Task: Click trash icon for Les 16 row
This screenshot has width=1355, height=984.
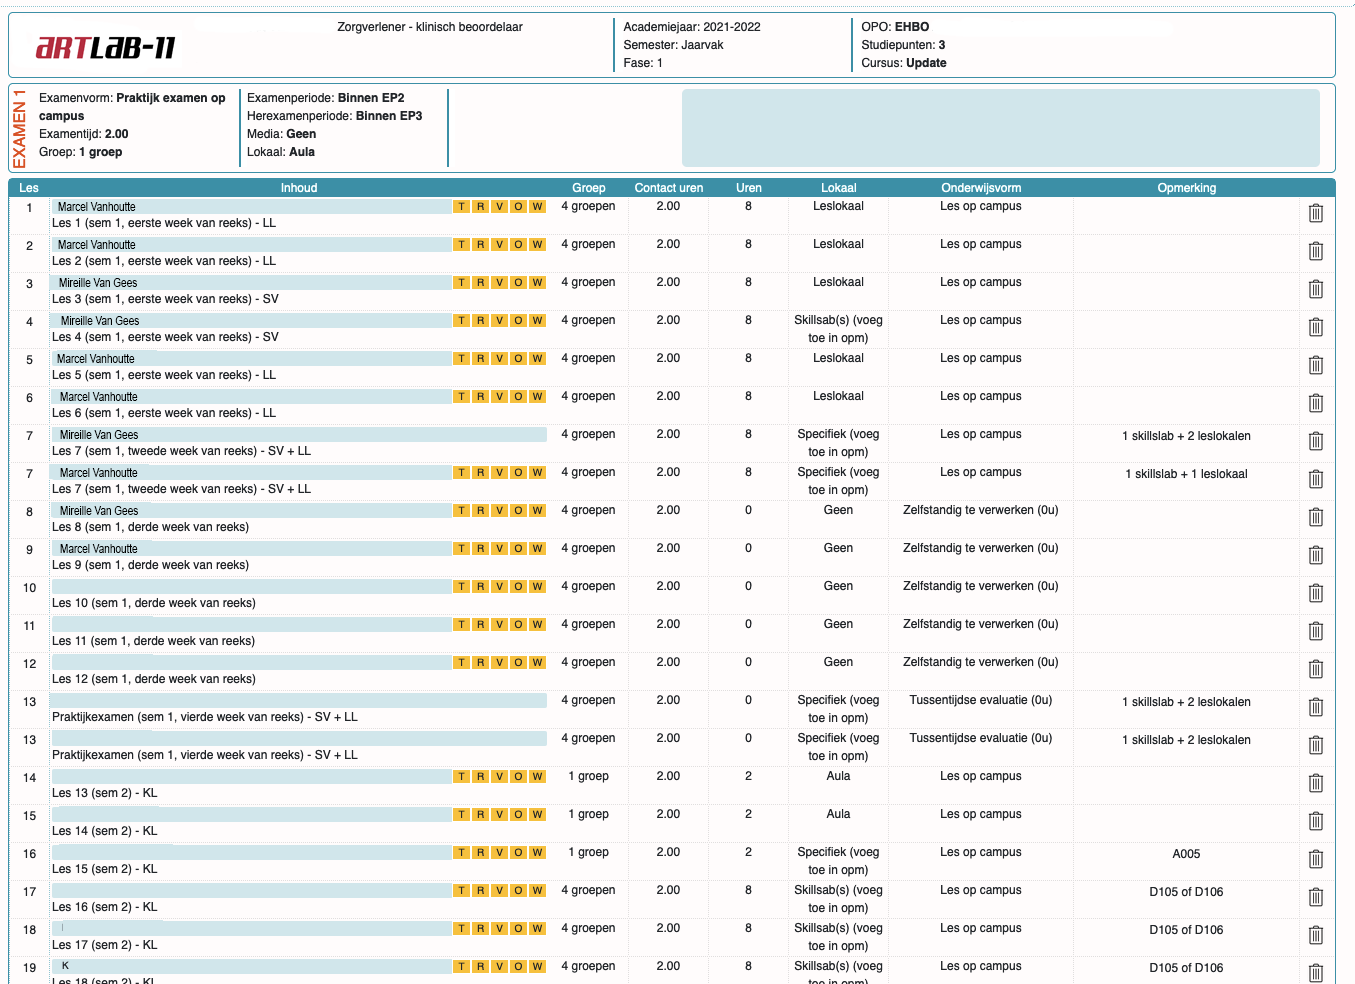Action: click(1315, 897)
